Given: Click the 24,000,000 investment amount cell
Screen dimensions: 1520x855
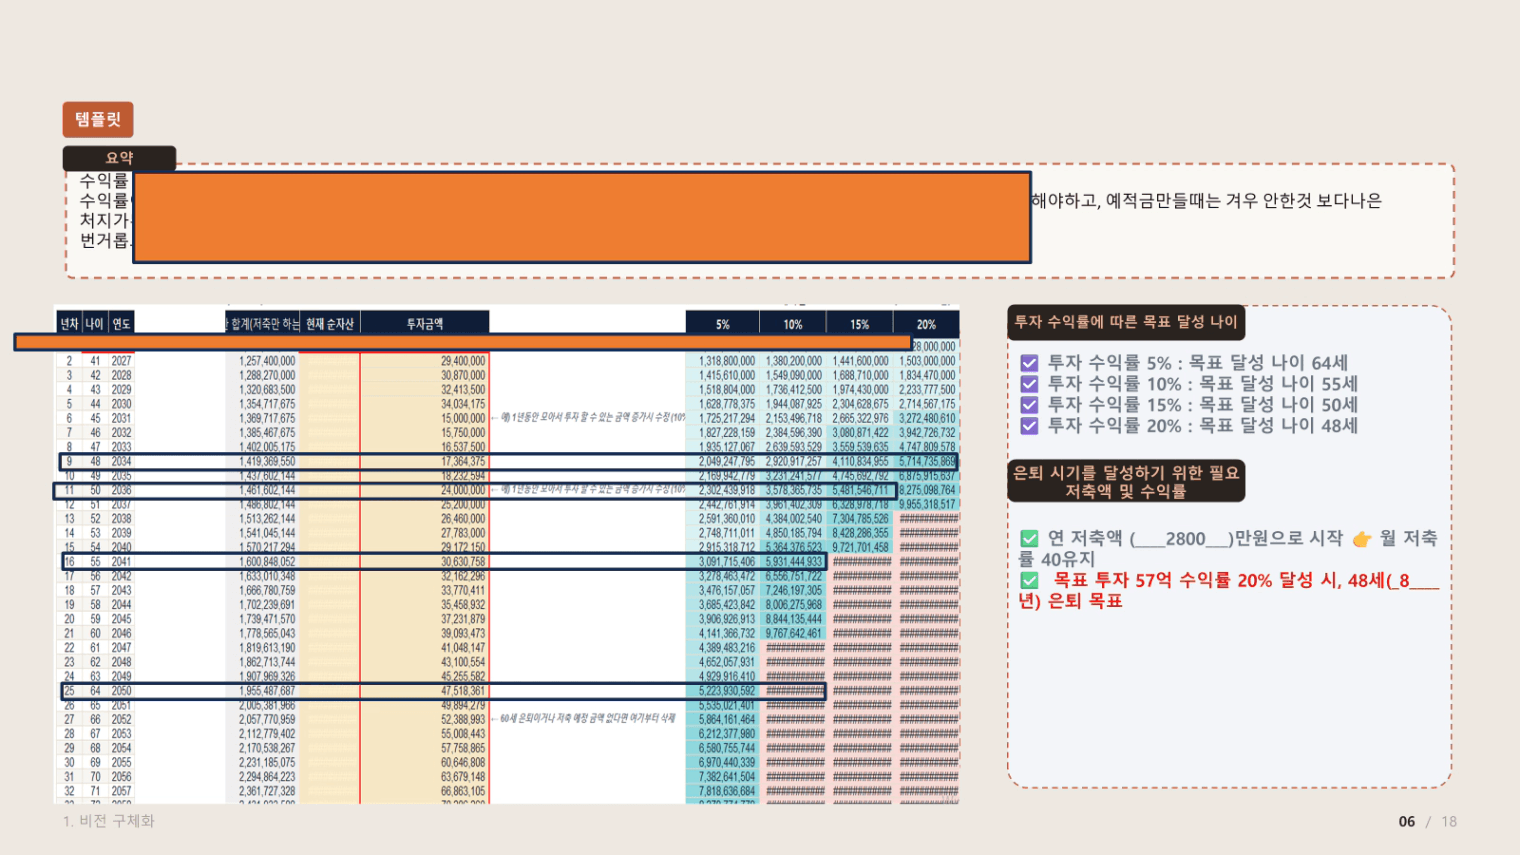Looking at the screenshot, I should click(x=463, y=490).
